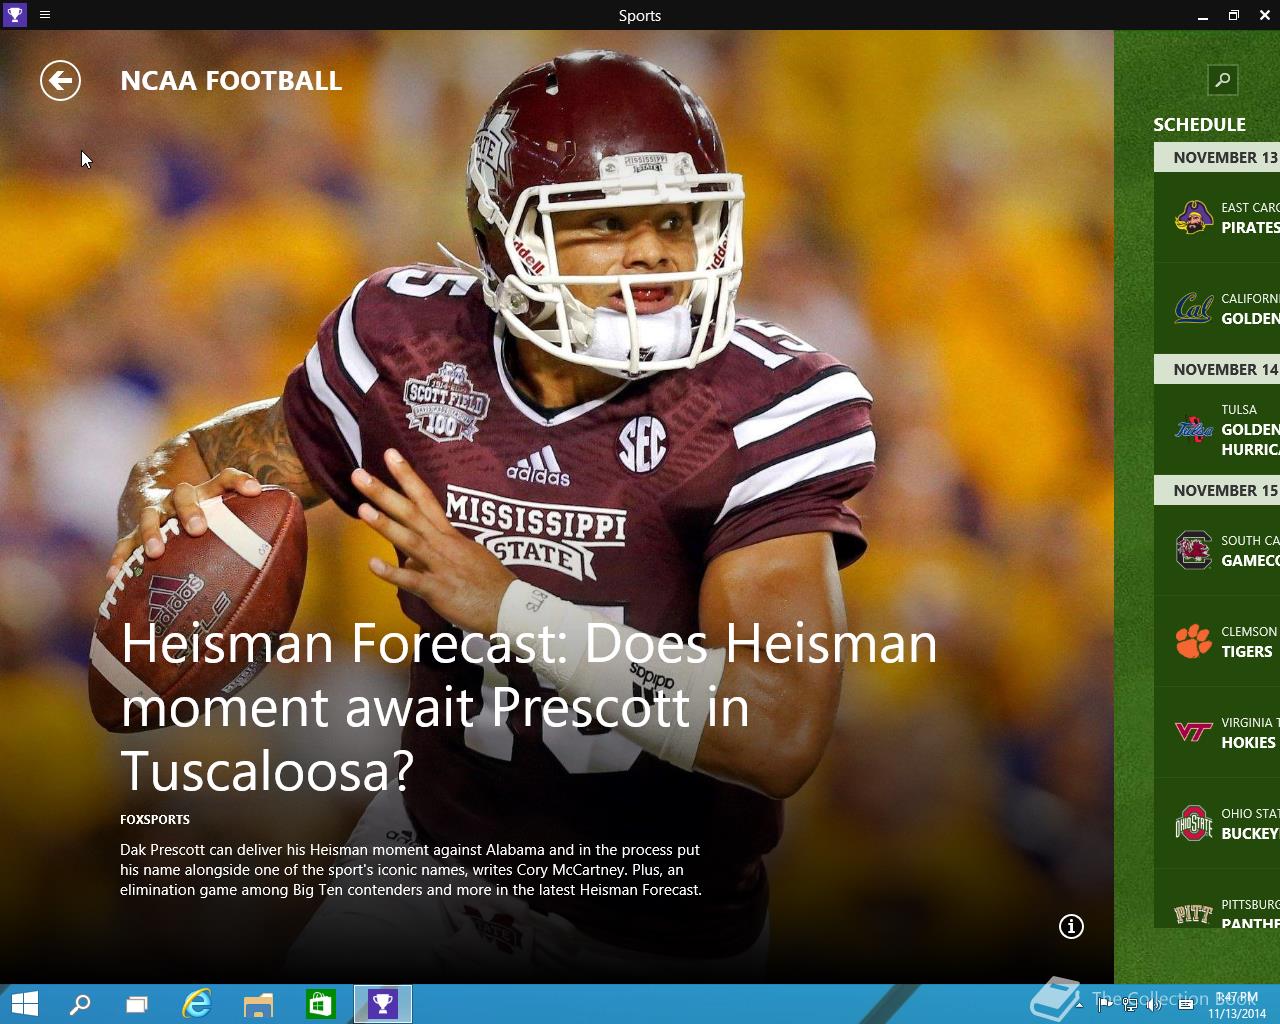Click the FOXSPORTS source label
1280x1024 pixels.
tap(155, 819)
